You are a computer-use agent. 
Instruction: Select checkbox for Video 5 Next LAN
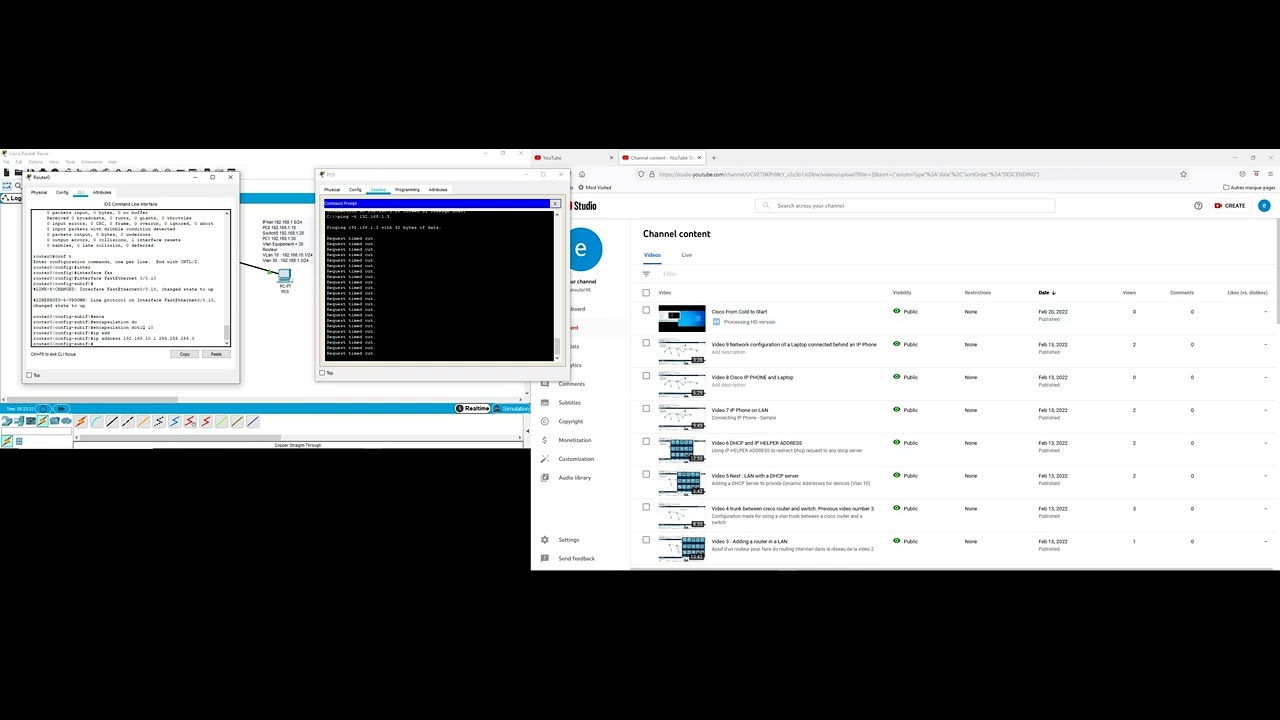point(646,474)
